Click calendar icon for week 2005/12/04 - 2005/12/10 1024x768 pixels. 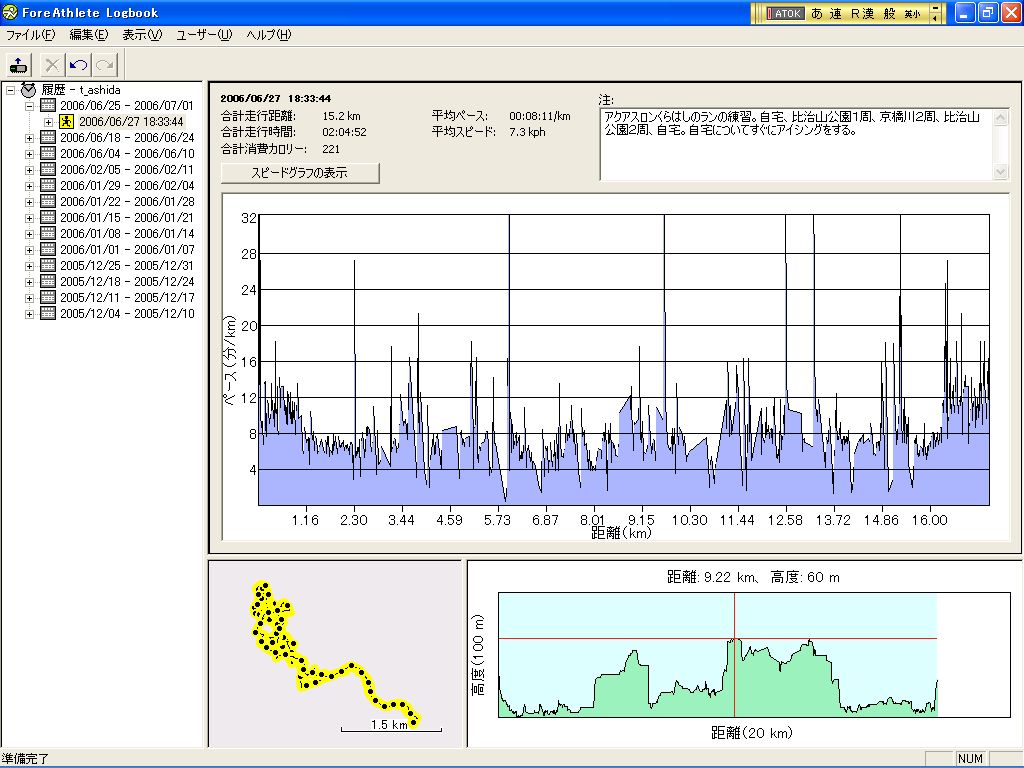[48, 313]
